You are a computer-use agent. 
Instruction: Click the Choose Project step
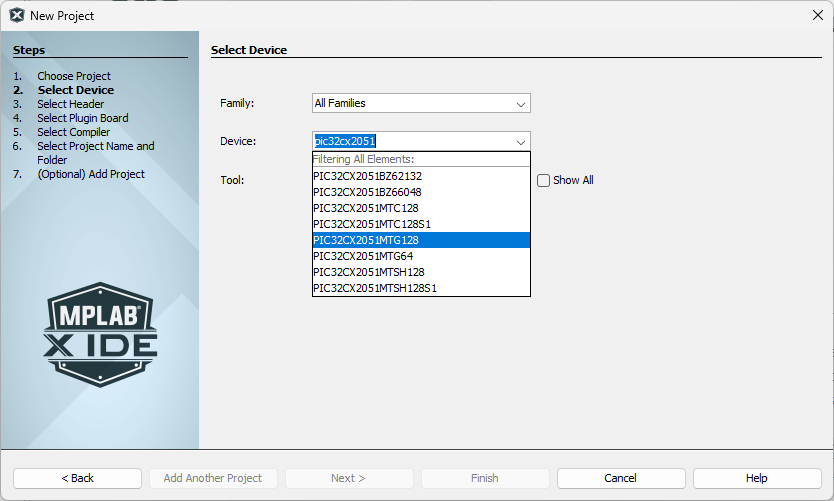(x=74, y=76)
